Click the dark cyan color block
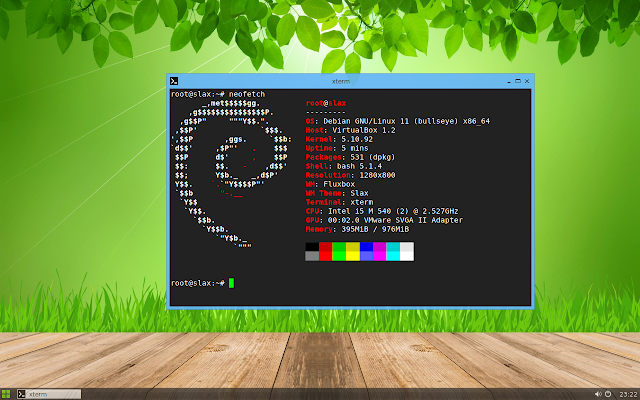This screenshot has height=400, width=640. point(393,247)
